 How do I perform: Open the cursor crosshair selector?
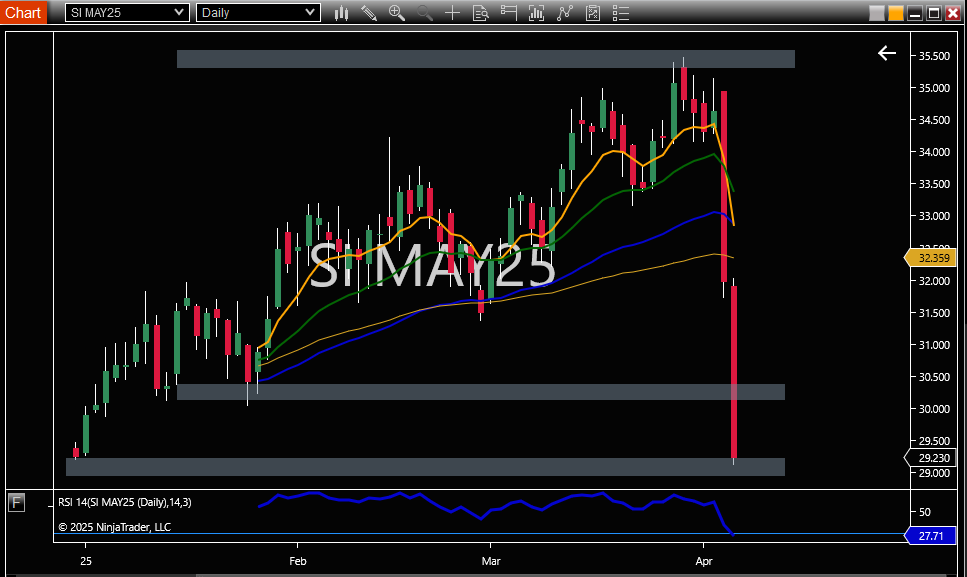click(452, 13)
